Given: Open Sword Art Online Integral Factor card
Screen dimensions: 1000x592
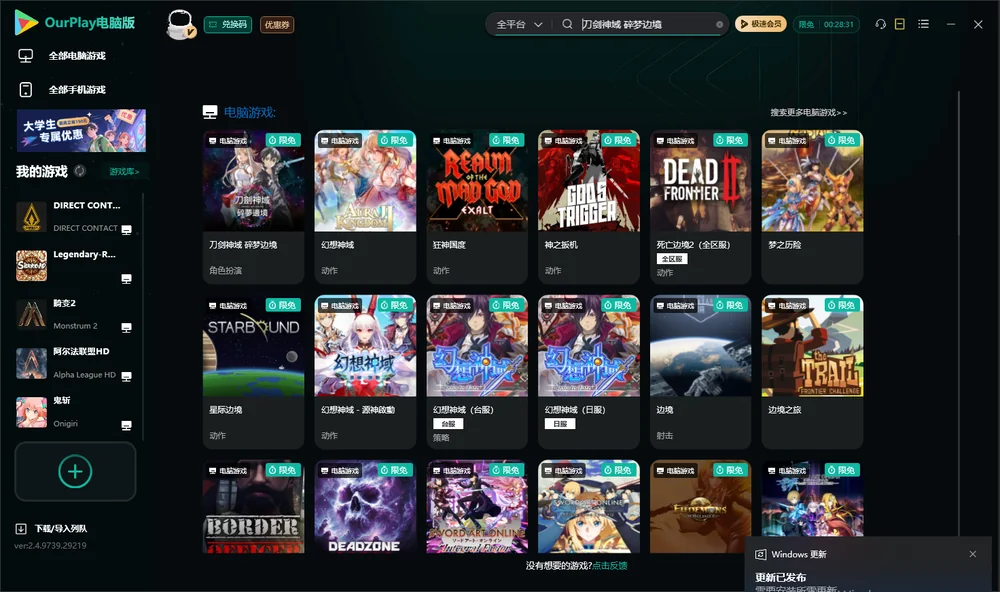Looking at the screenshot, I should (x=477, y=507).
